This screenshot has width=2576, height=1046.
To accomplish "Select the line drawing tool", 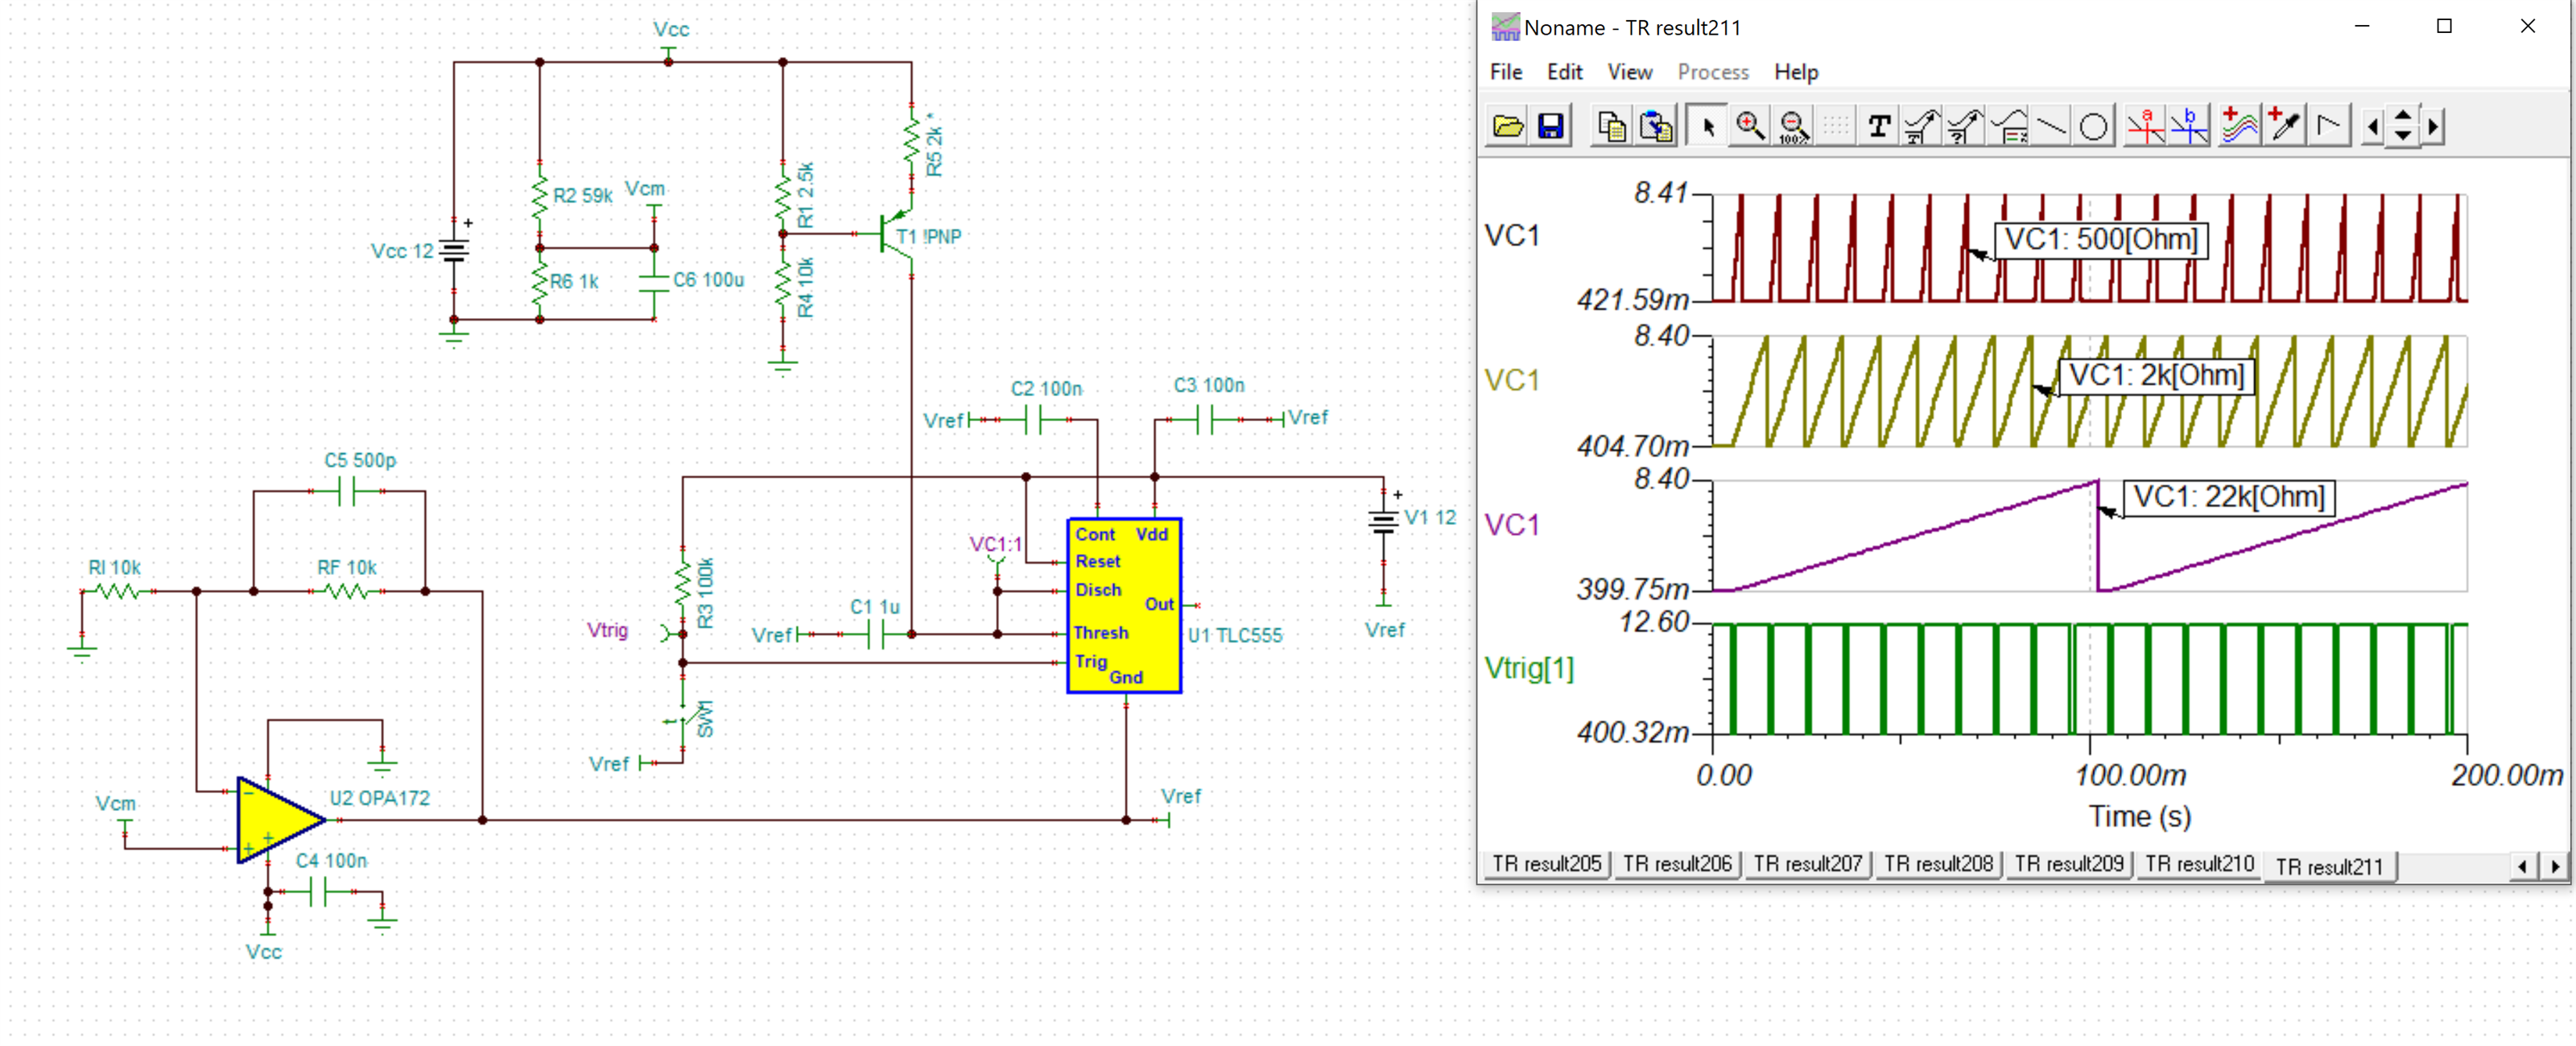I will tap(2051, 126).
